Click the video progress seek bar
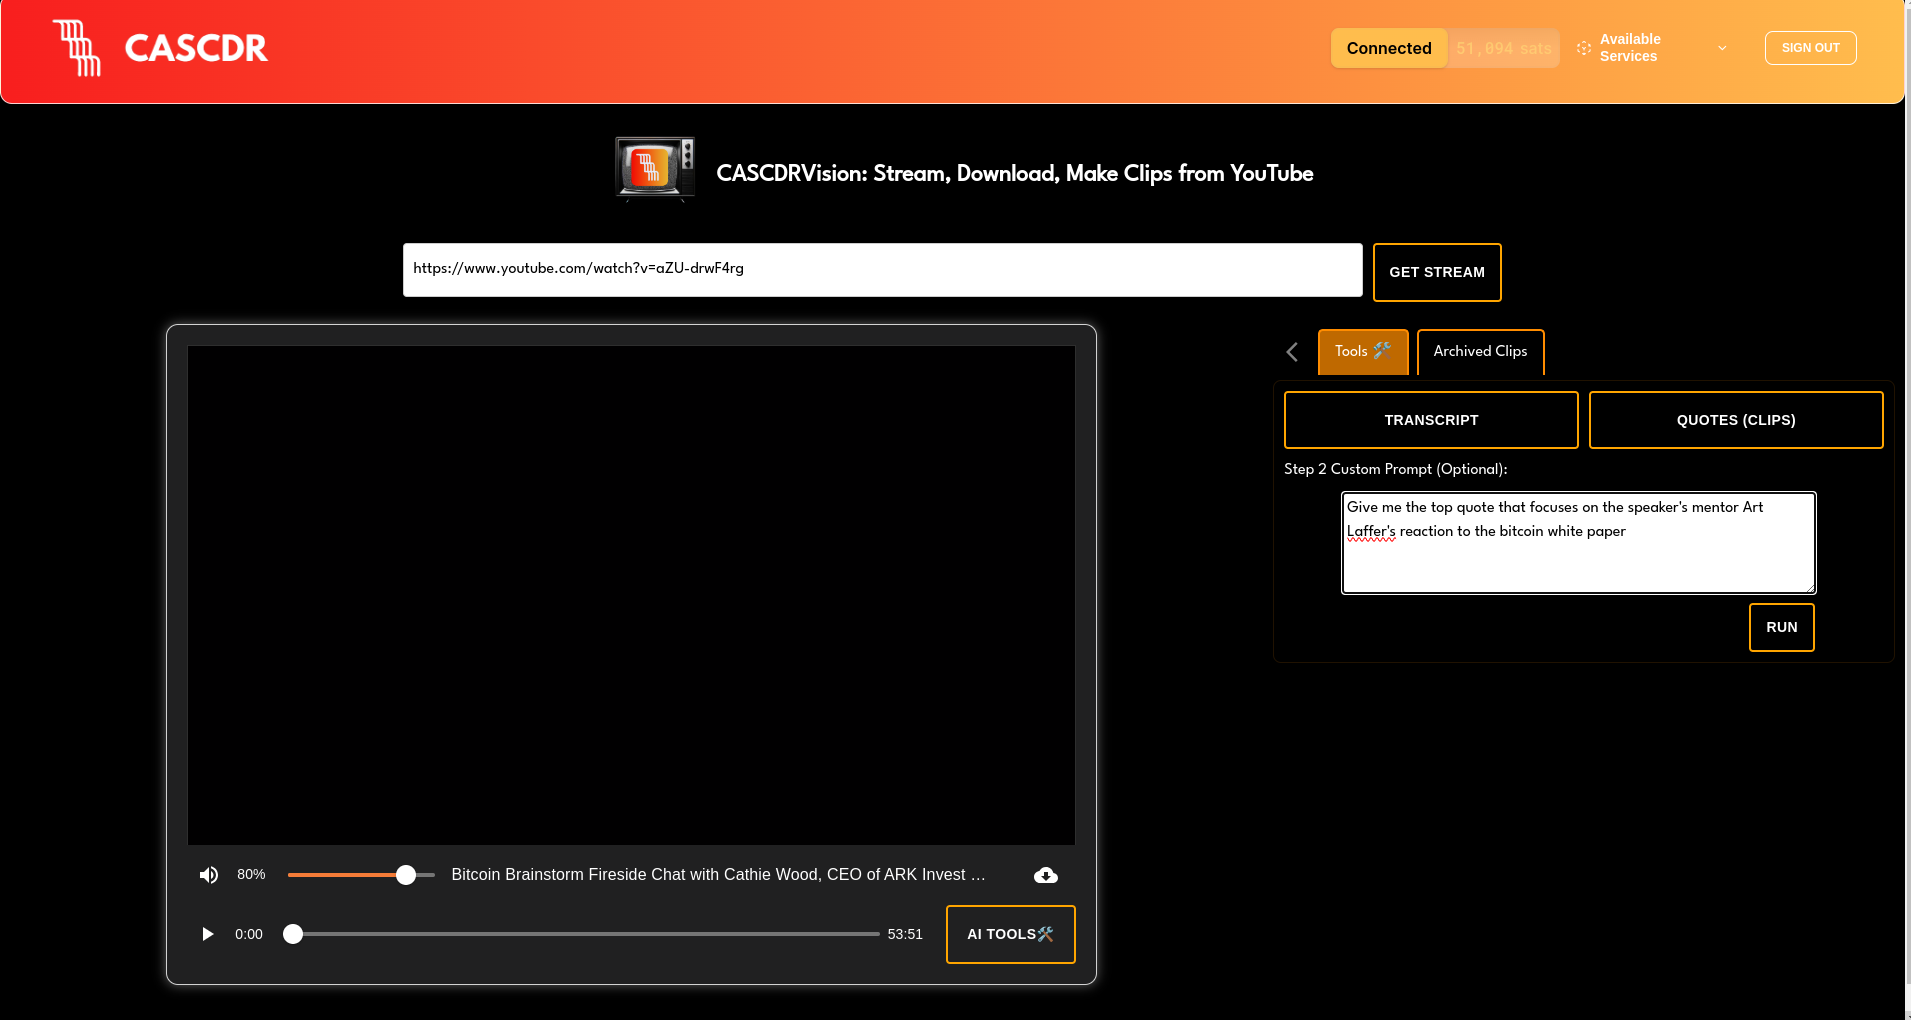 (x=585, y=934)
